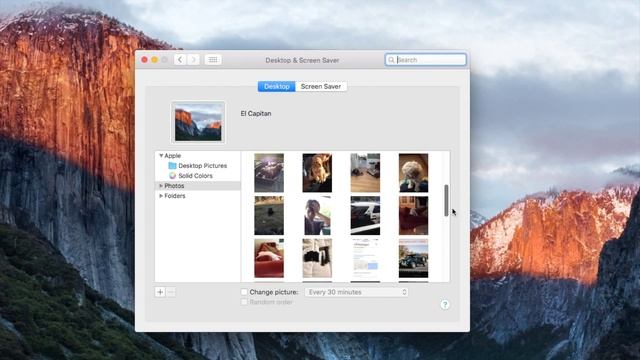Select the Photos row in sidebar
The image size is (640, 360).
(x=198, y=186)
